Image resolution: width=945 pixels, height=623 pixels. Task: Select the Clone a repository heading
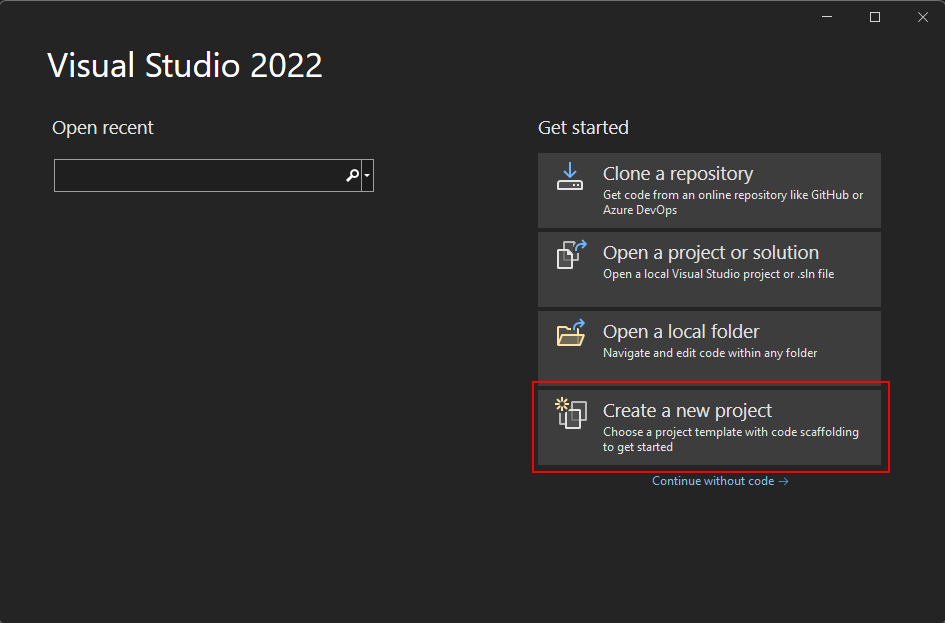tap(678, 174)
